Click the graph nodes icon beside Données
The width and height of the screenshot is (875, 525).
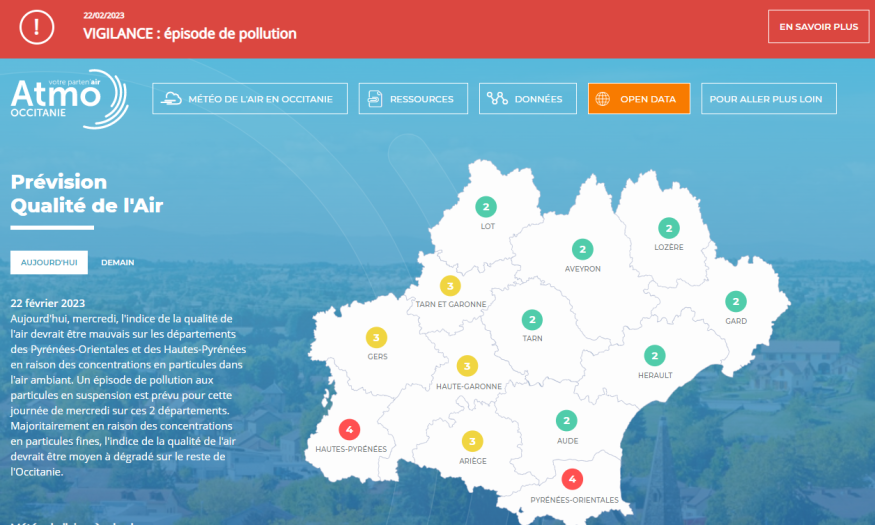(x=497, y=99)
